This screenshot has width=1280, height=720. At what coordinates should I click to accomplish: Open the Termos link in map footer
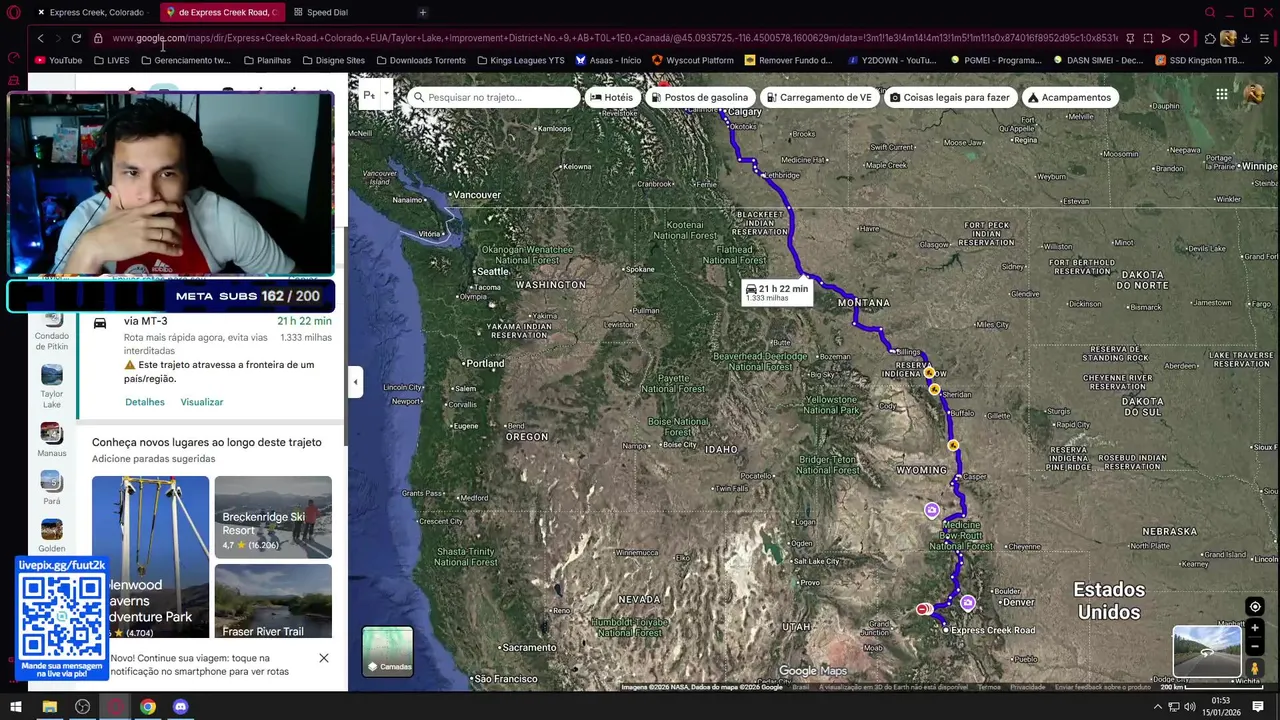click(x=989, y=687)
